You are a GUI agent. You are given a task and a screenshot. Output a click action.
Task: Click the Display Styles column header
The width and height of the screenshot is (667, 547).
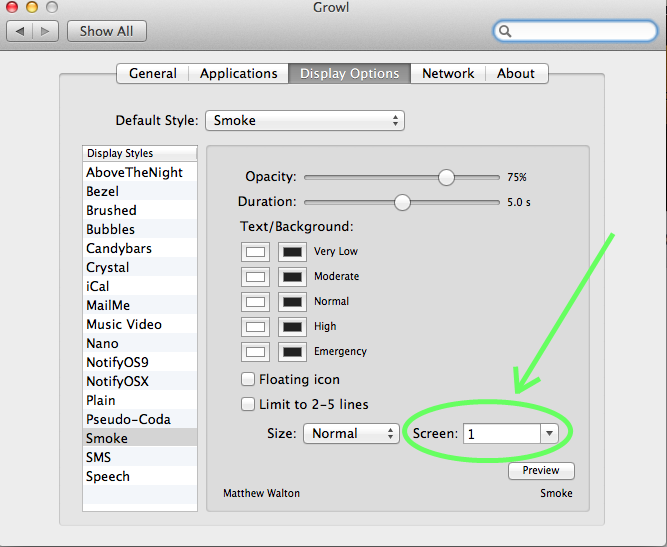140,153
